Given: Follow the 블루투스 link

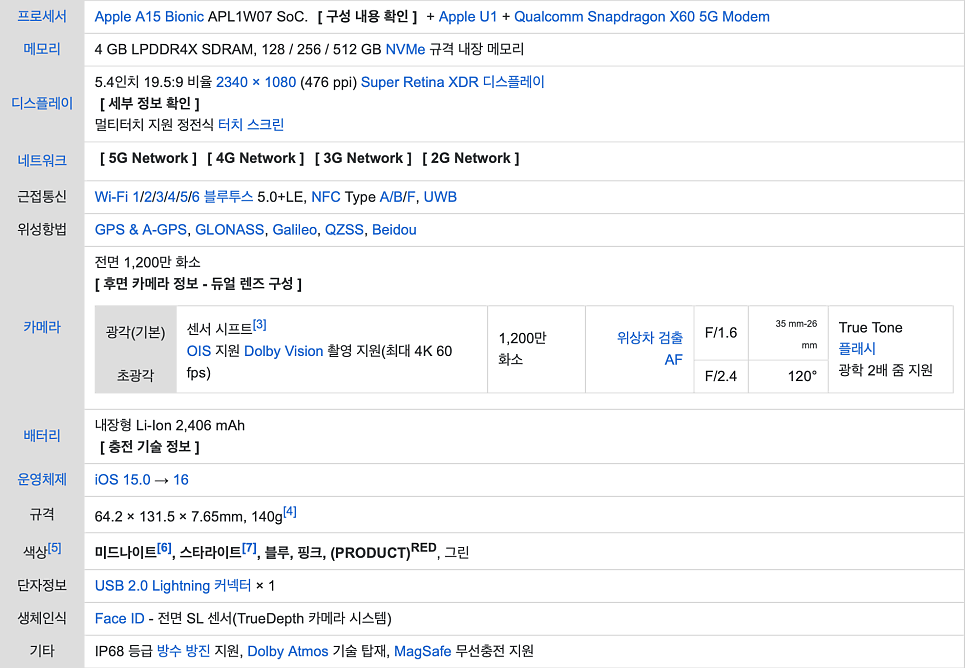Looking at the screenshot, I should [229, 197].
